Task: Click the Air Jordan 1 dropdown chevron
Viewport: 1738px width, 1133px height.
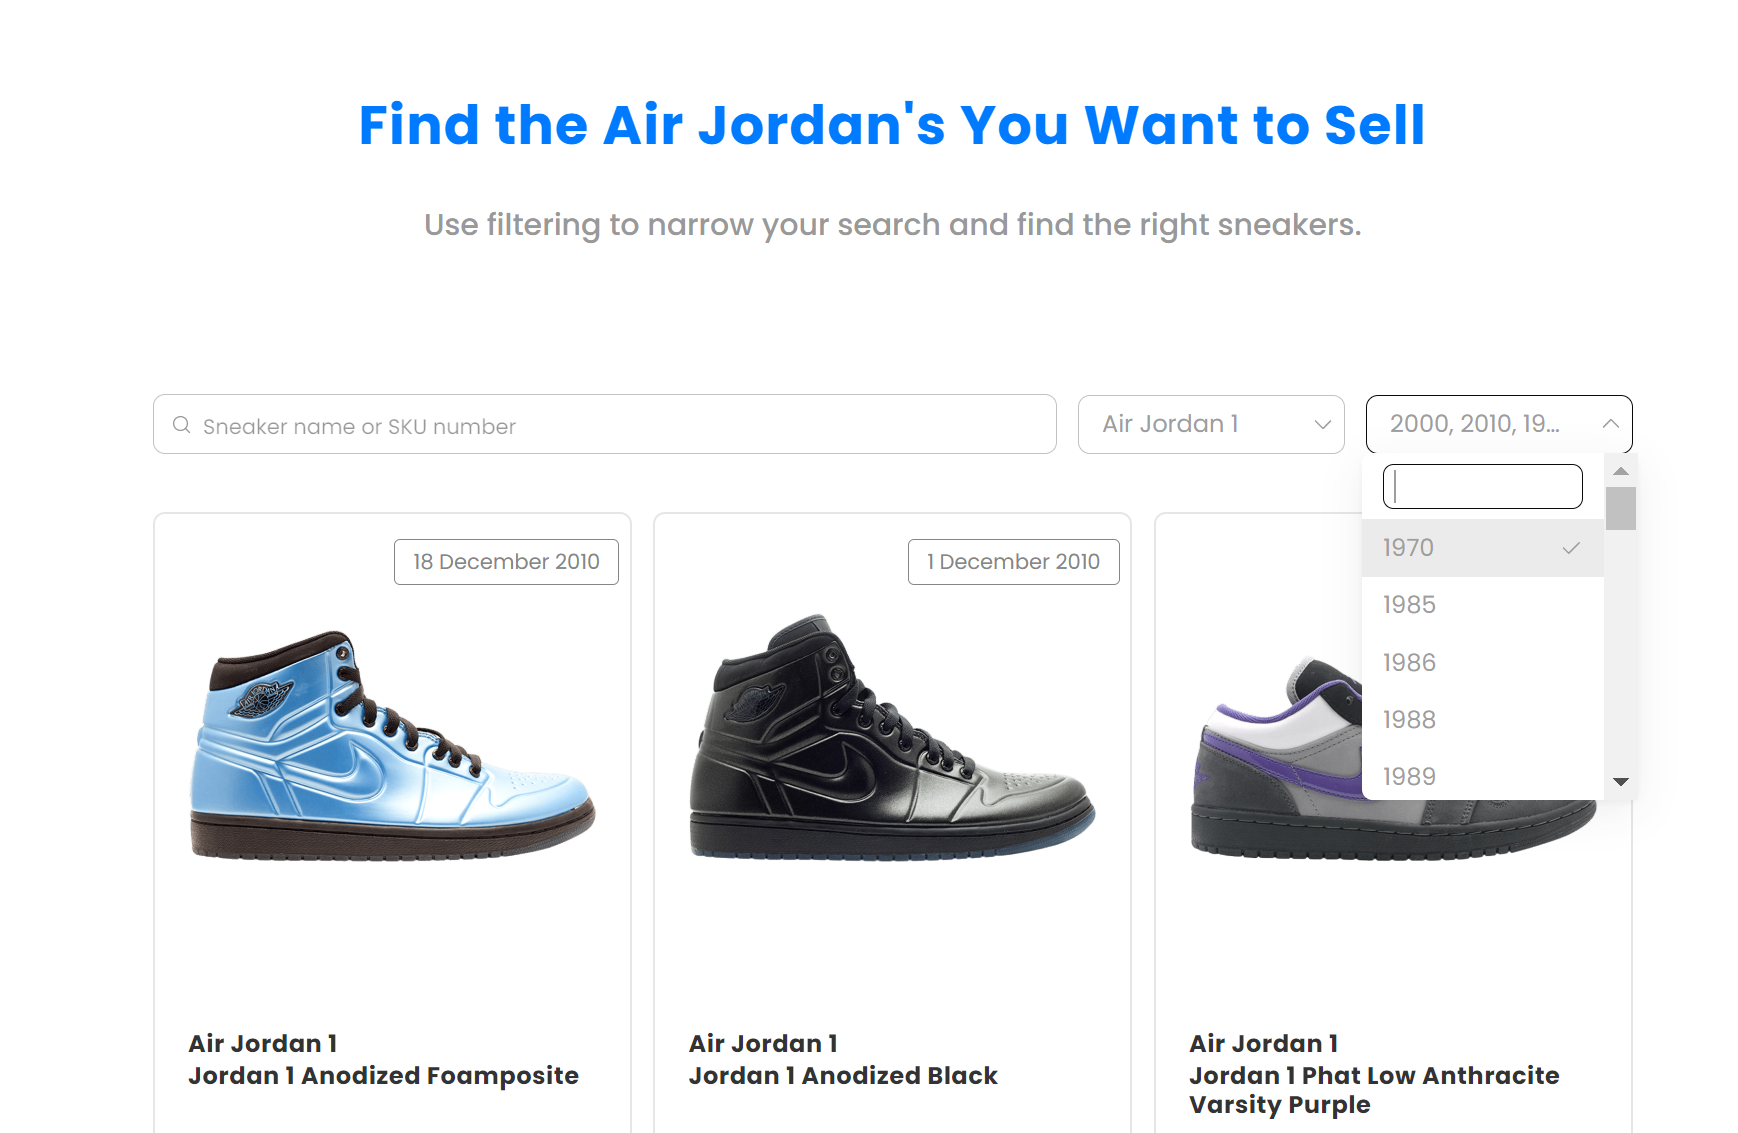Action: (x=1322, y=424)
